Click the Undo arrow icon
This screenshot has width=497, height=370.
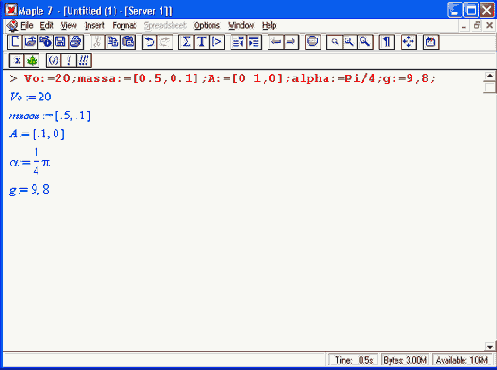click(x=150, y=42)
